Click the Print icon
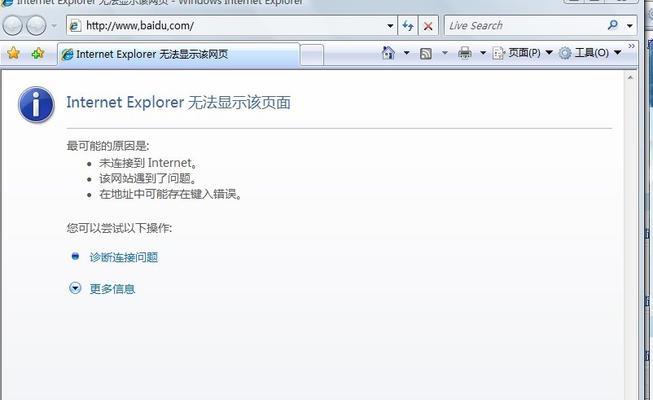Image resolution: width=653 pixels, height=400 pixels. pos(465,53)
